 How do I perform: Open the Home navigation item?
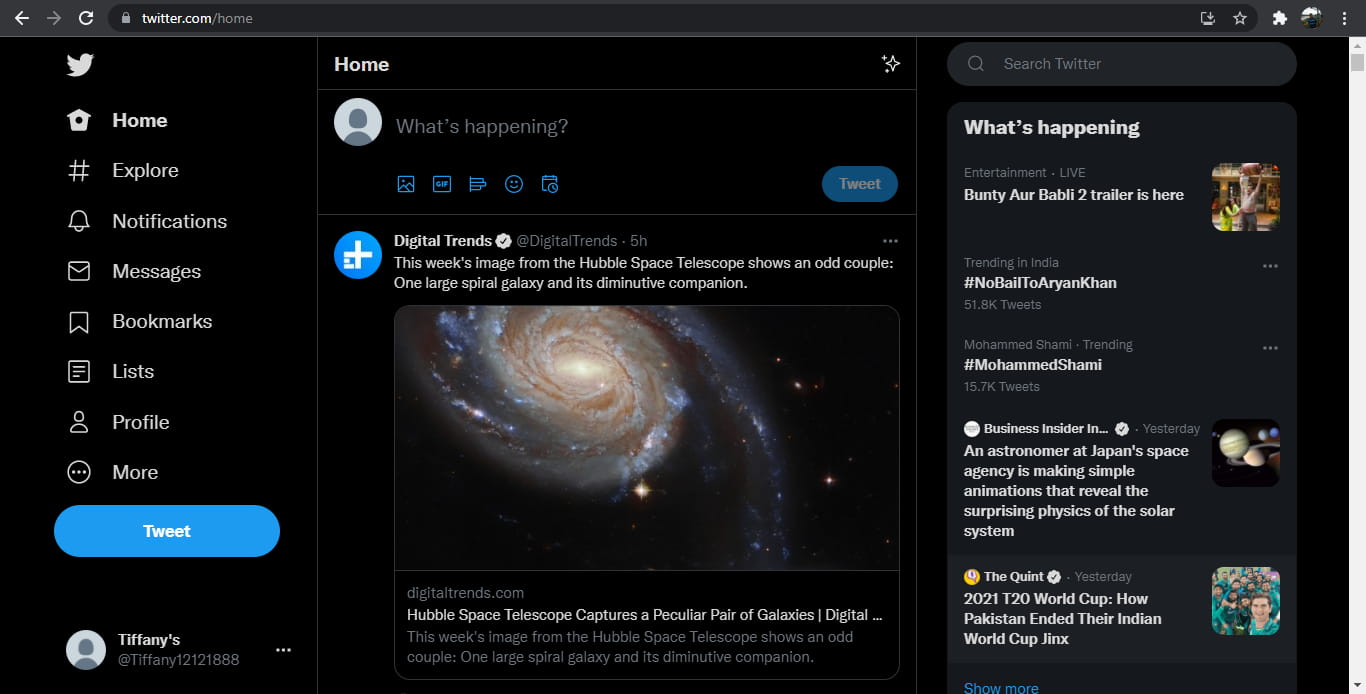click(117, 120)
